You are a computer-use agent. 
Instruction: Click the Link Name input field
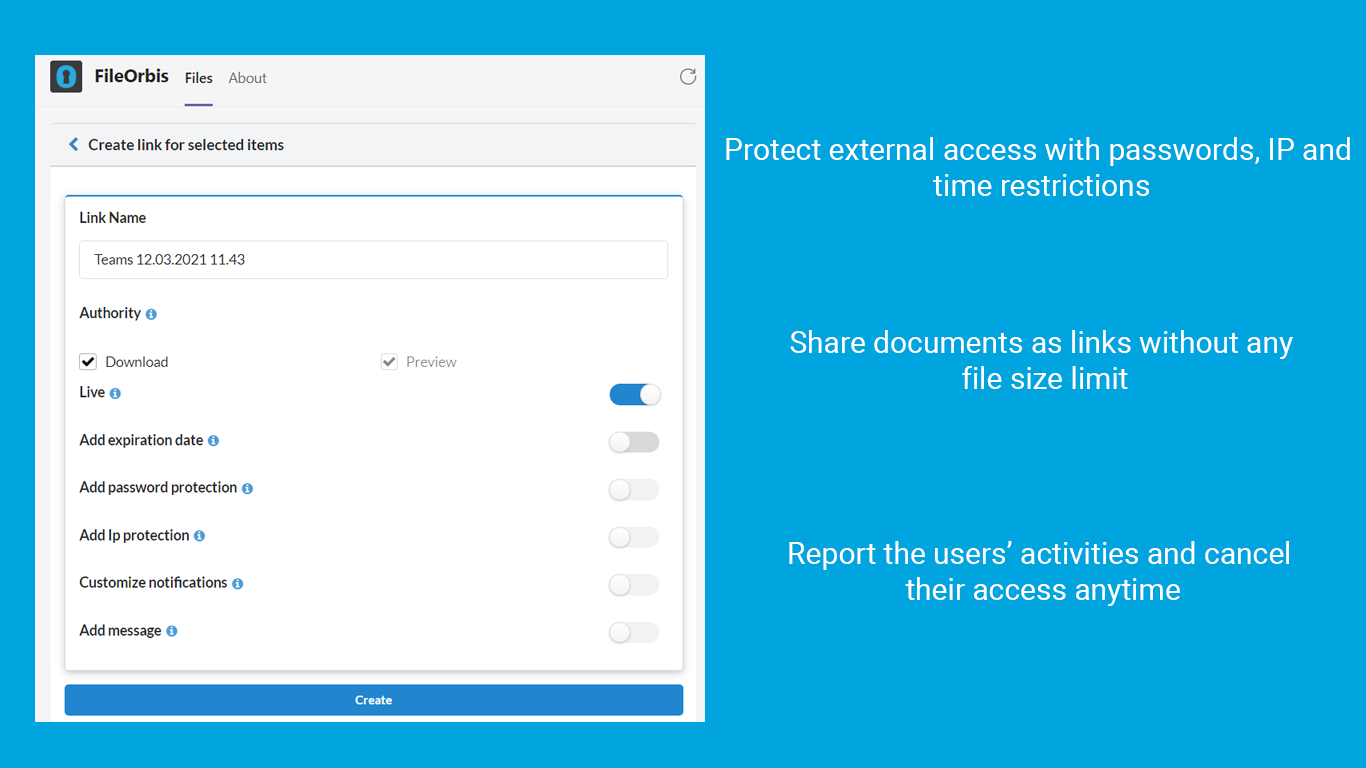(374, 260)
